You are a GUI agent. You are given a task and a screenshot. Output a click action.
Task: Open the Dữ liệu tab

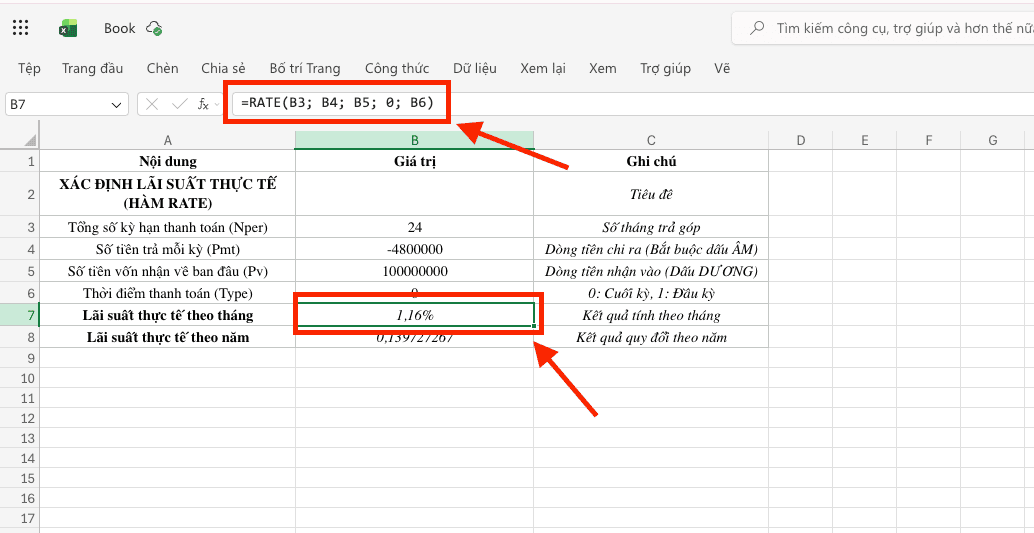(475, 69)
